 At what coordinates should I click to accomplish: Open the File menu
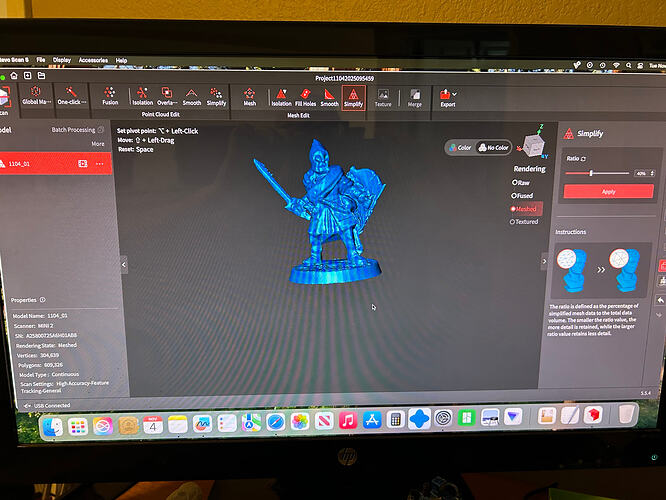click(41, 60)
